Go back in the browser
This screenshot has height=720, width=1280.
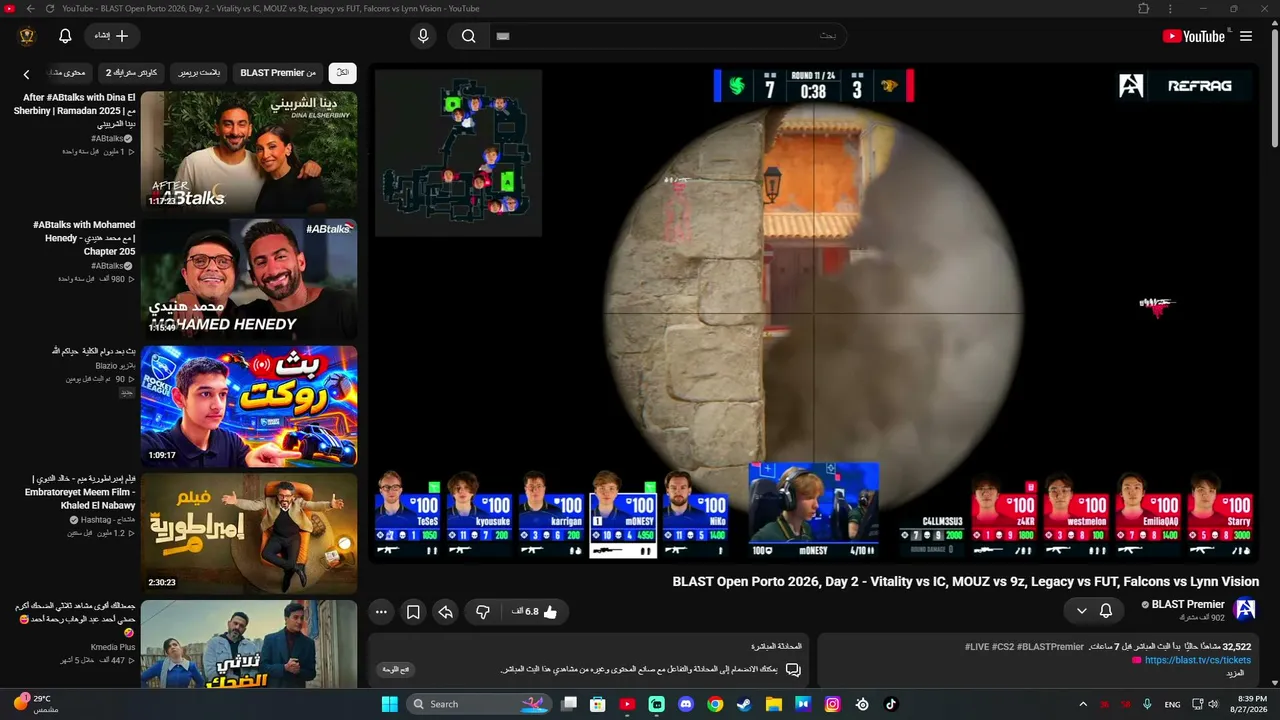31,8
